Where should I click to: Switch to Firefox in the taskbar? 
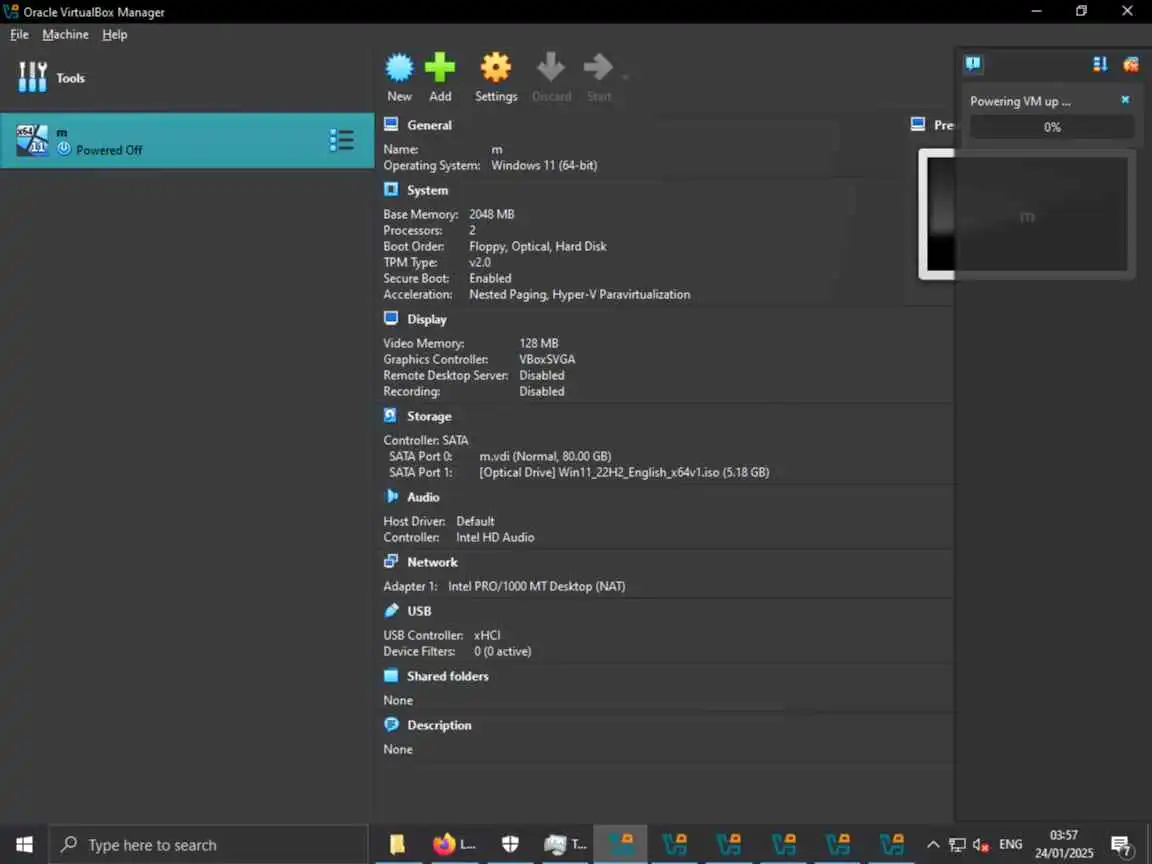tap(454, 844)
